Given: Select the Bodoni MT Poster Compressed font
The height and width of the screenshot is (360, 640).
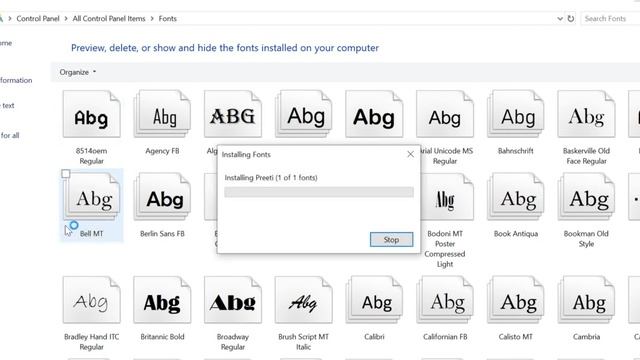Looking at the screenshot, I should tap(447, 197).
